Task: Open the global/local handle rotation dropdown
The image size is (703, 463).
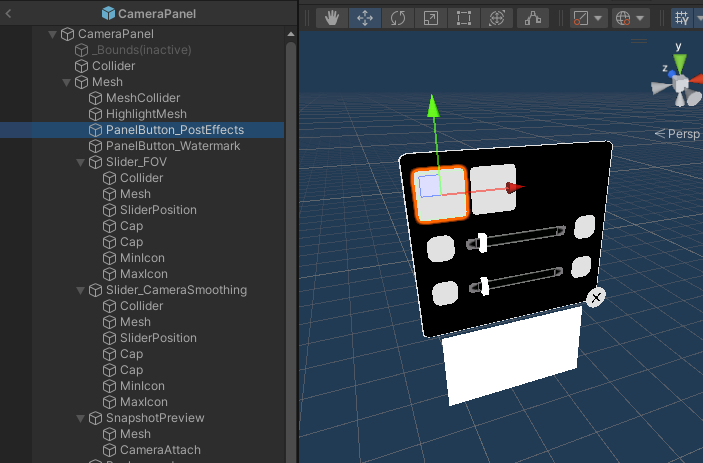Action: [x=632, y=18]
